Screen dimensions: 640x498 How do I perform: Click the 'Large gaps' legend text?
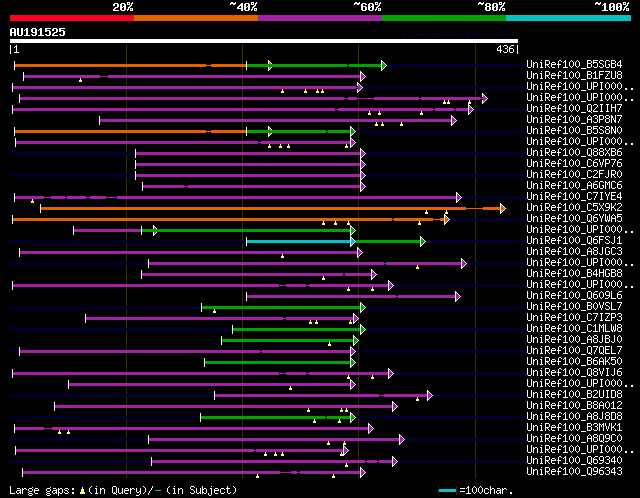click(x=42, y=490)
